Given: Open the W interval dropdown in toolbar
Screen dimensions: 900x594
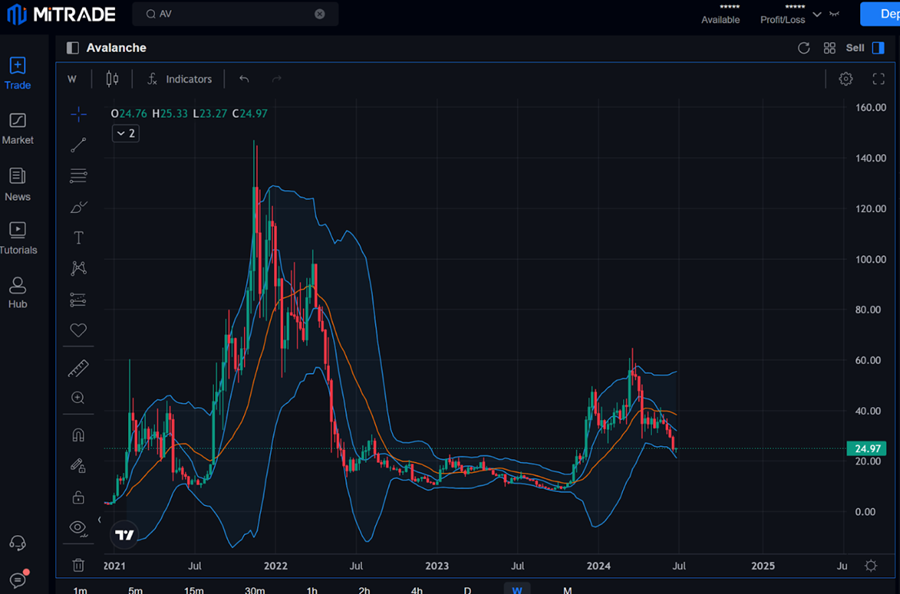Looking at the screenshot, I should 72,79.
